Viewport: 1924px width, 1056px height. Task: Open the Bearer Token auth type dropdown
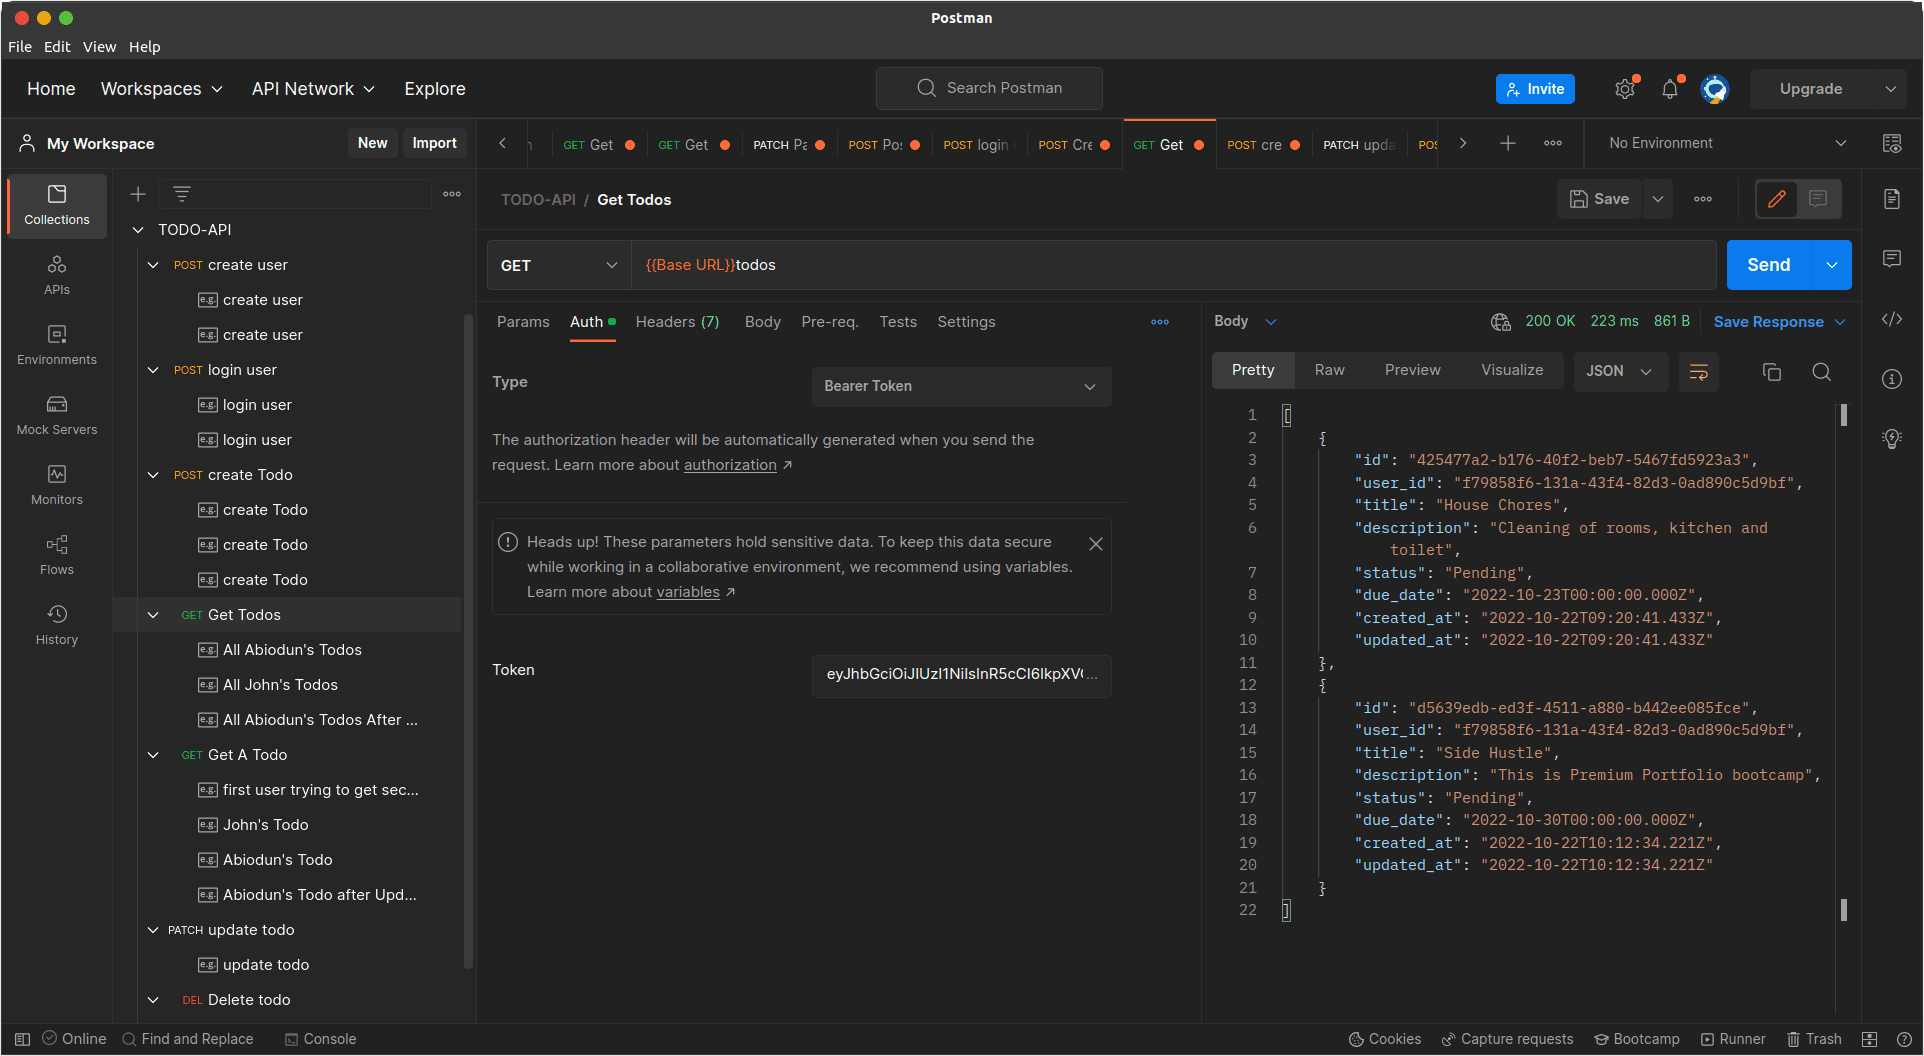[x=960, y=386]
